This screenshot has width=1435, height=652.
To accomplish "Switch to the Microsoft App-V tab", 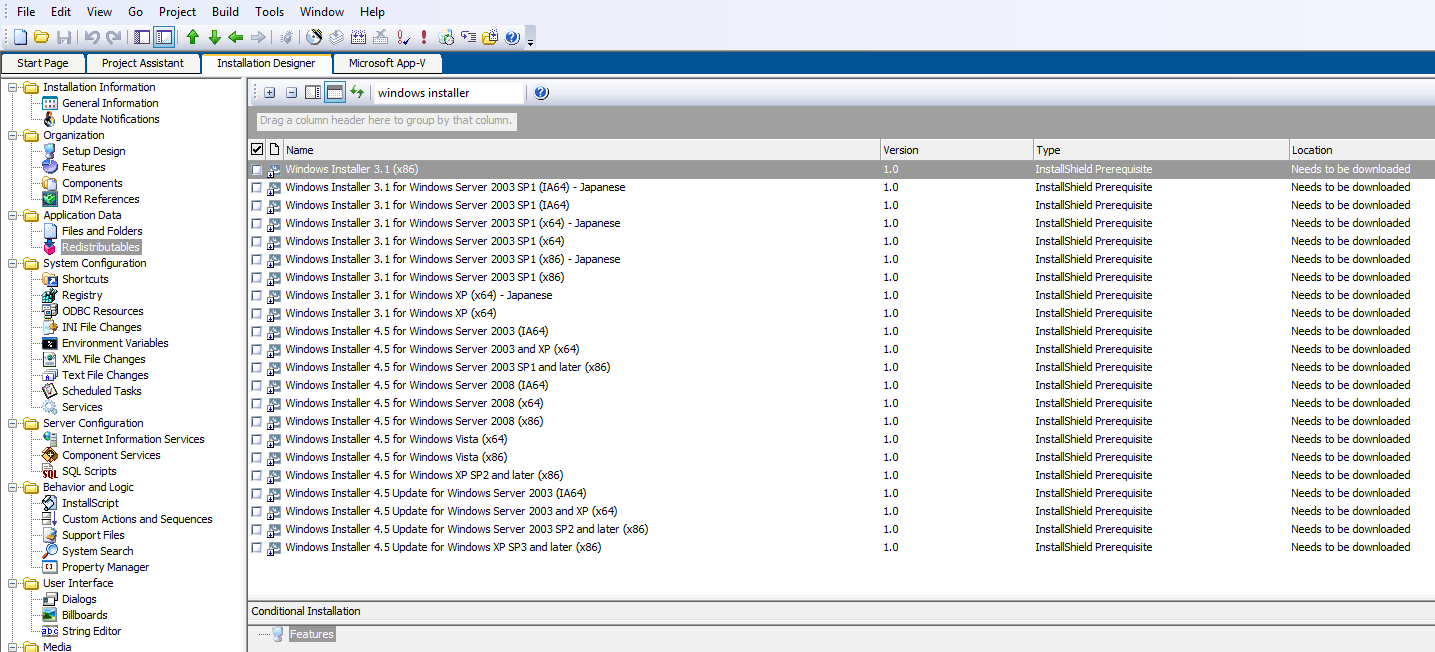I will click(x=387, y=63).
